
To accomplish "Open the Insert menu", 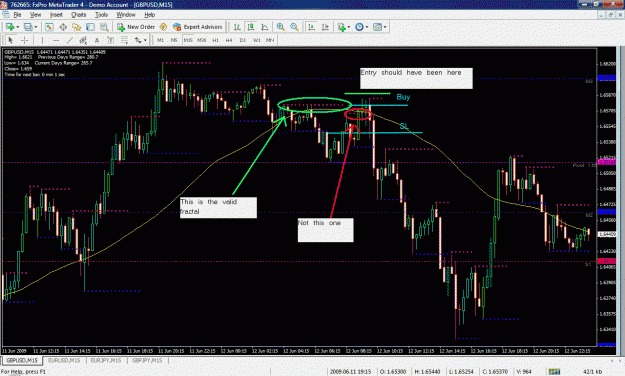I will pos(56,15).
